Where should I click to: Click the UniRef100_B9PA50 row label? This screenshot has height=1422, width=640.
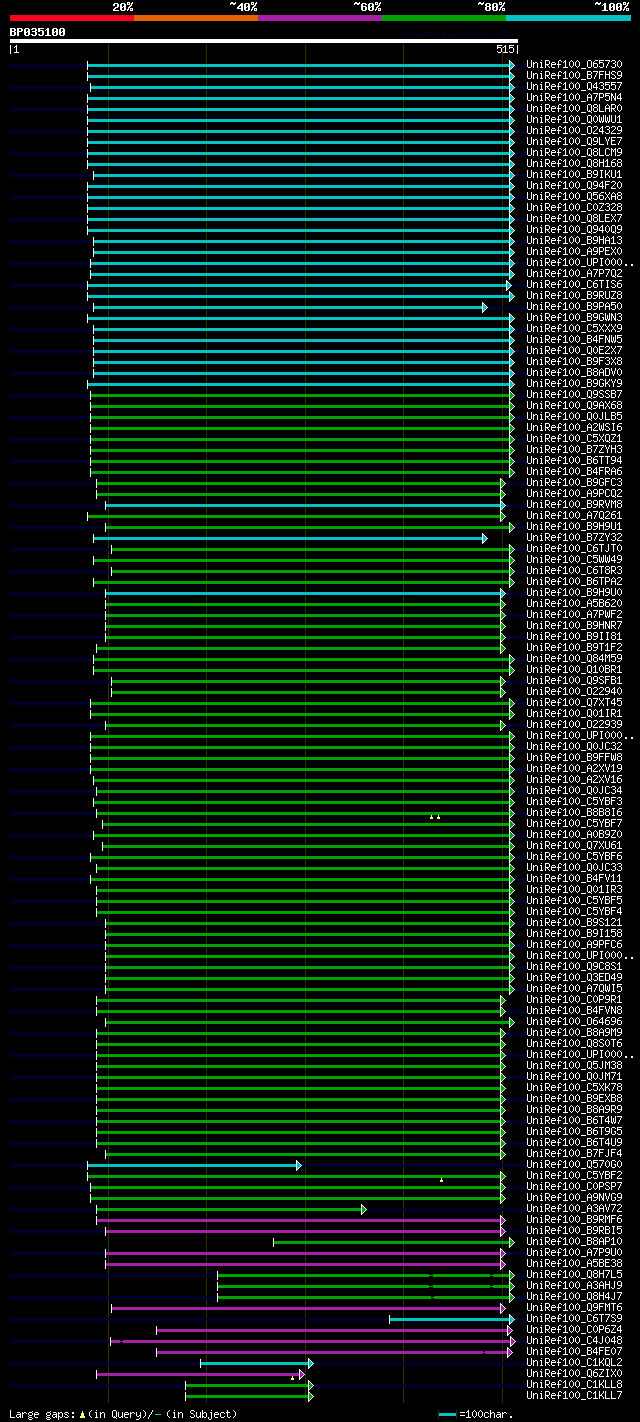(574, 307)
